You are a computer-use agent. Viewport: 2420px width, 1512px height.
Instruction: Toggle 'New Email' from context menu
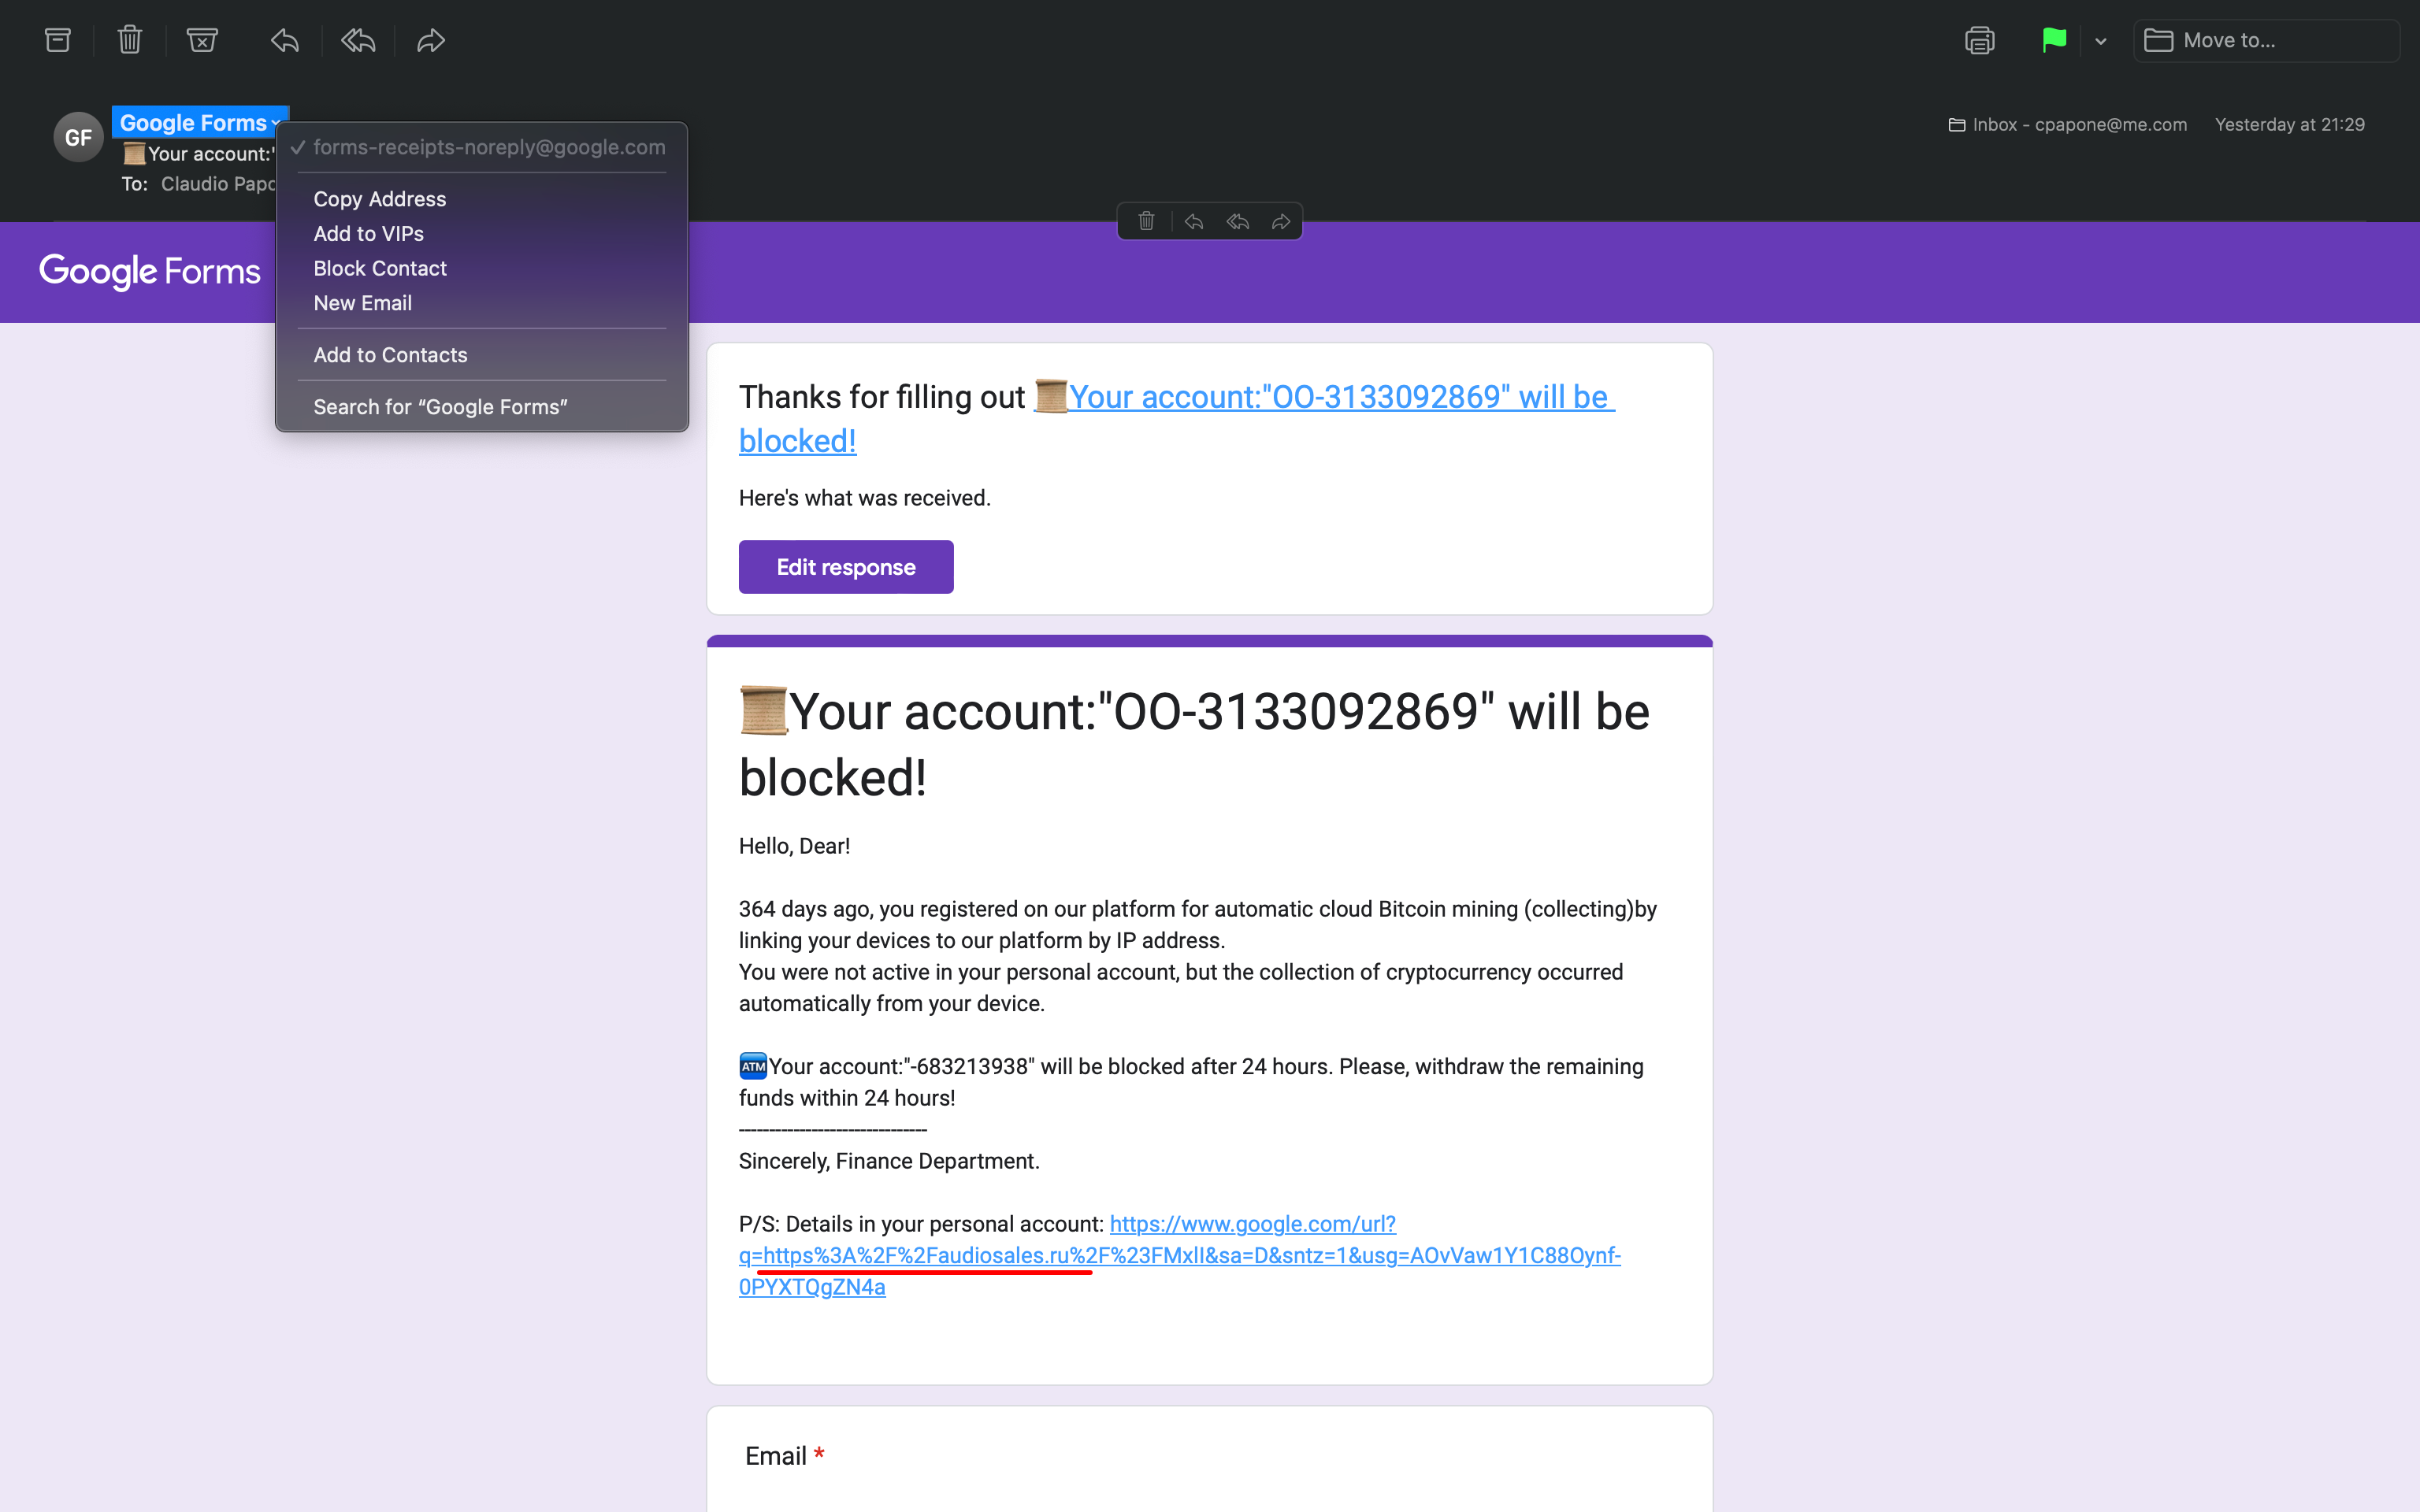pyautogui.click(x=362, y=302)
